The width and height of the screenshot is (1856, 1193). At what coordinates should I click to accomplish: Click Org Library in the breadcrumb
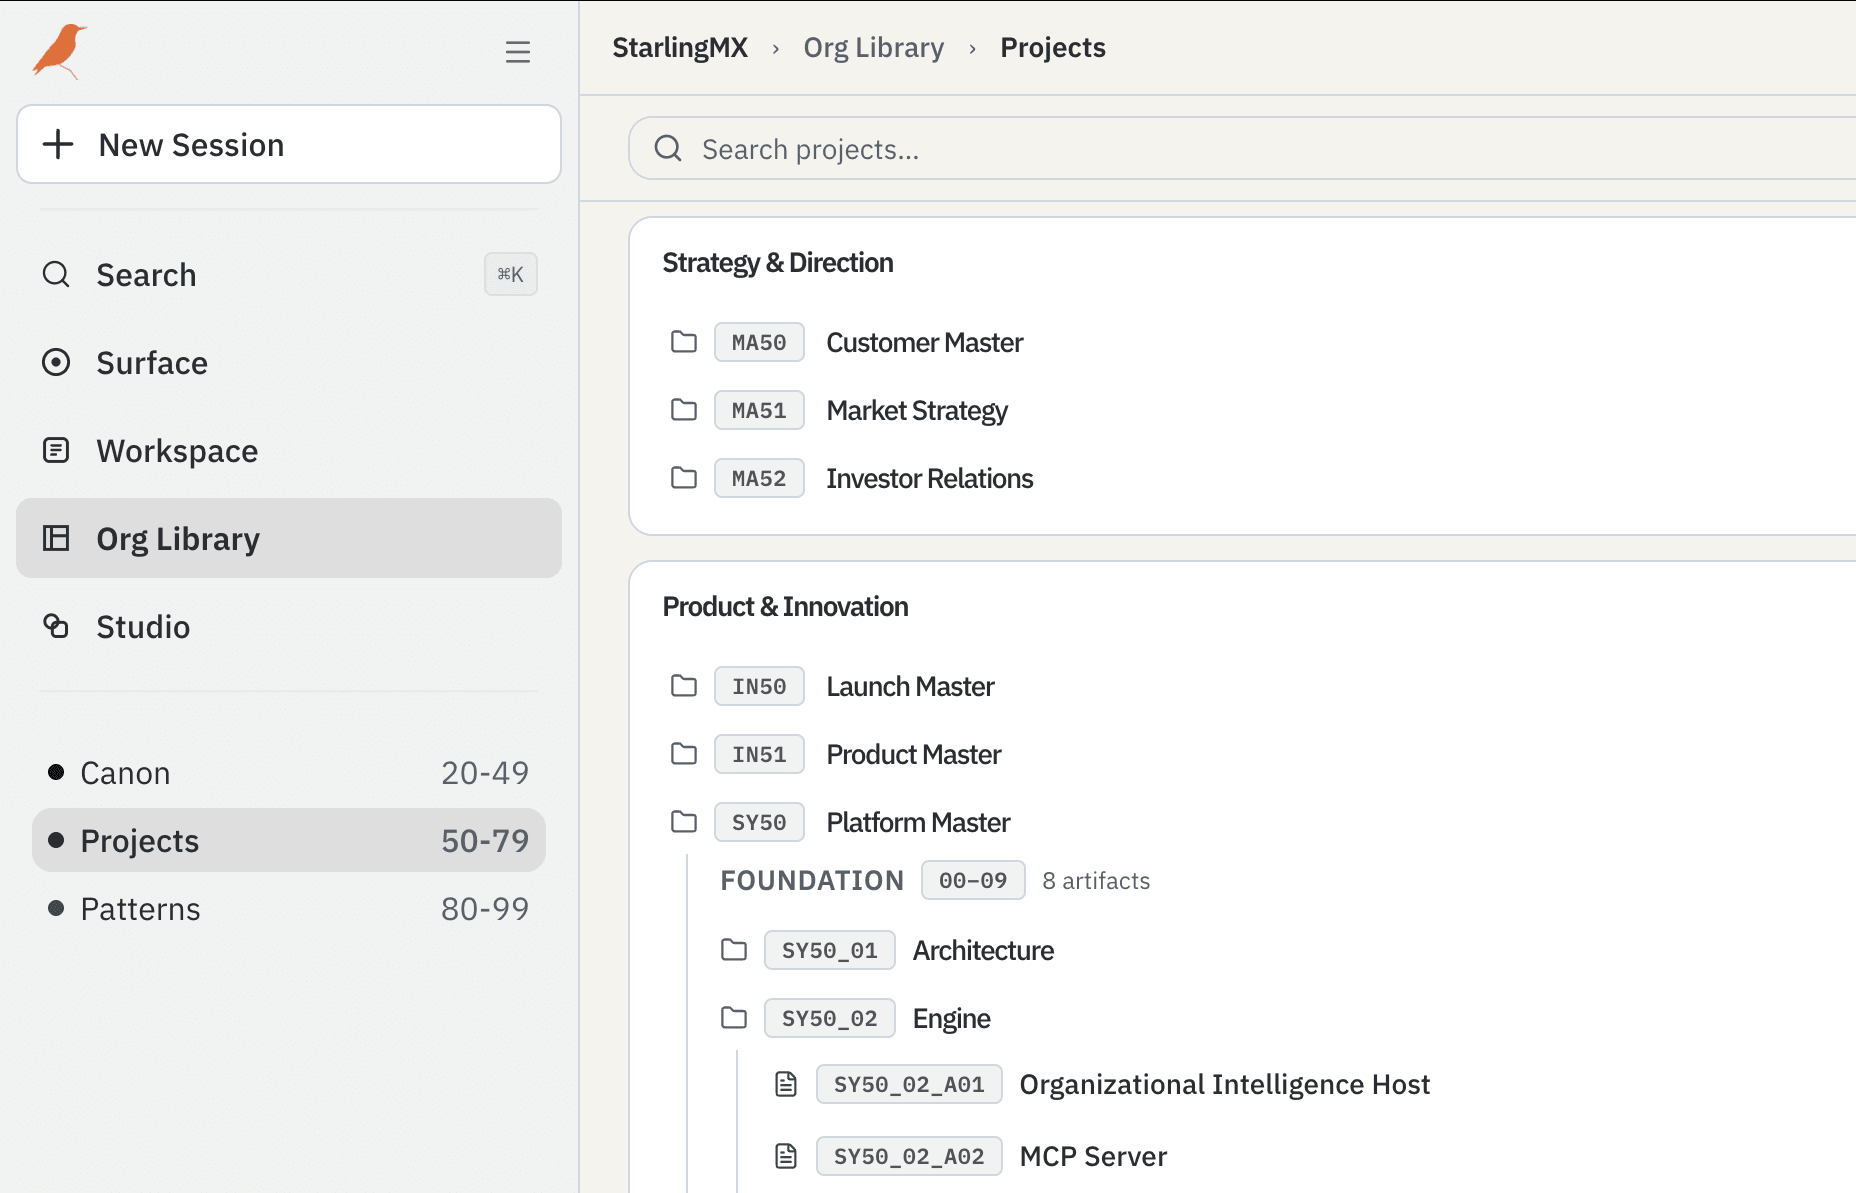[874, 48]
